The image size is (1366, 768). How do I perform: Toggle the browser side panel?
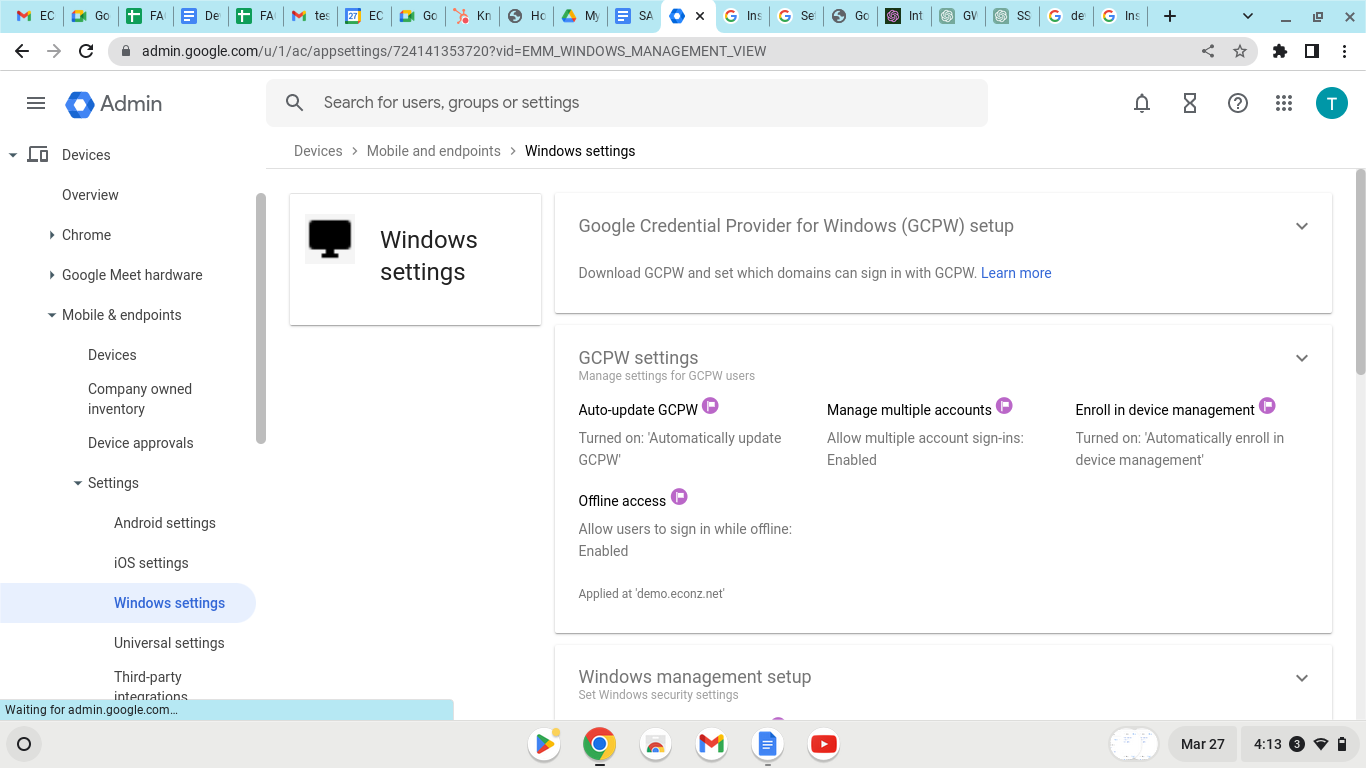1312,51
